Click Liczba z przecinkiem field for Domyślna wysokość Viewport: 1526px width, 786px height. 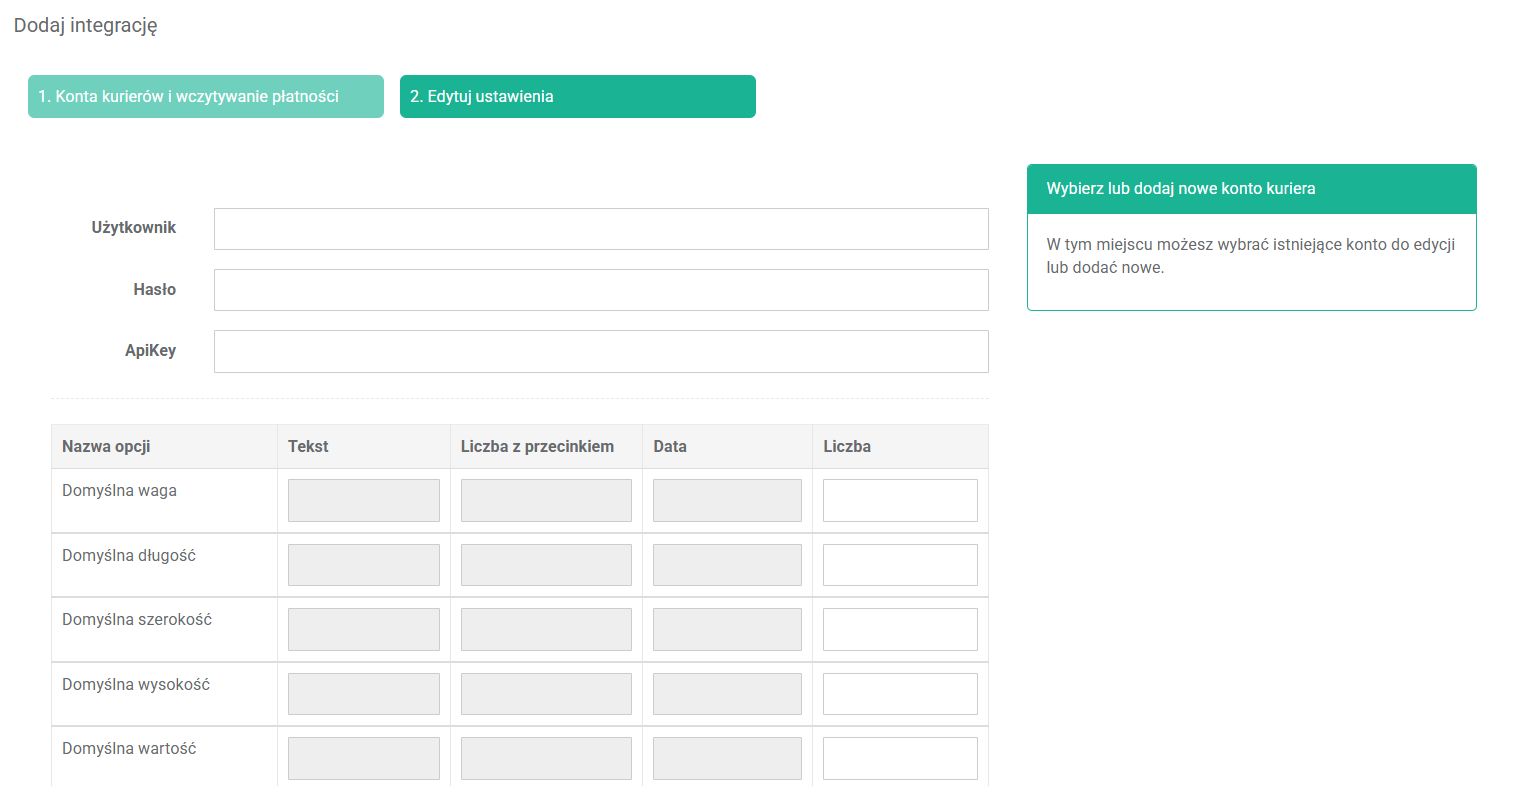click(x=546, y=694)
